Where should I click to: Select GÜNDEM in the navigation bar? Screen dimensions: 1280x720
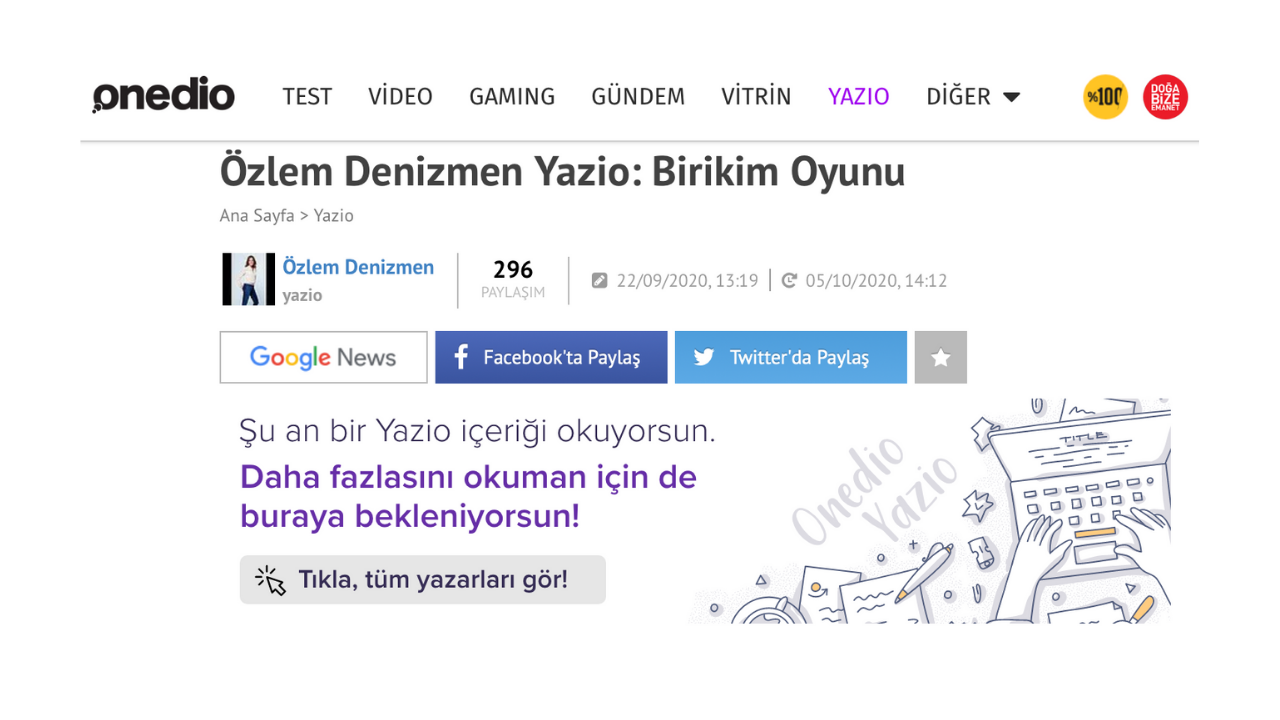point(638,97)
